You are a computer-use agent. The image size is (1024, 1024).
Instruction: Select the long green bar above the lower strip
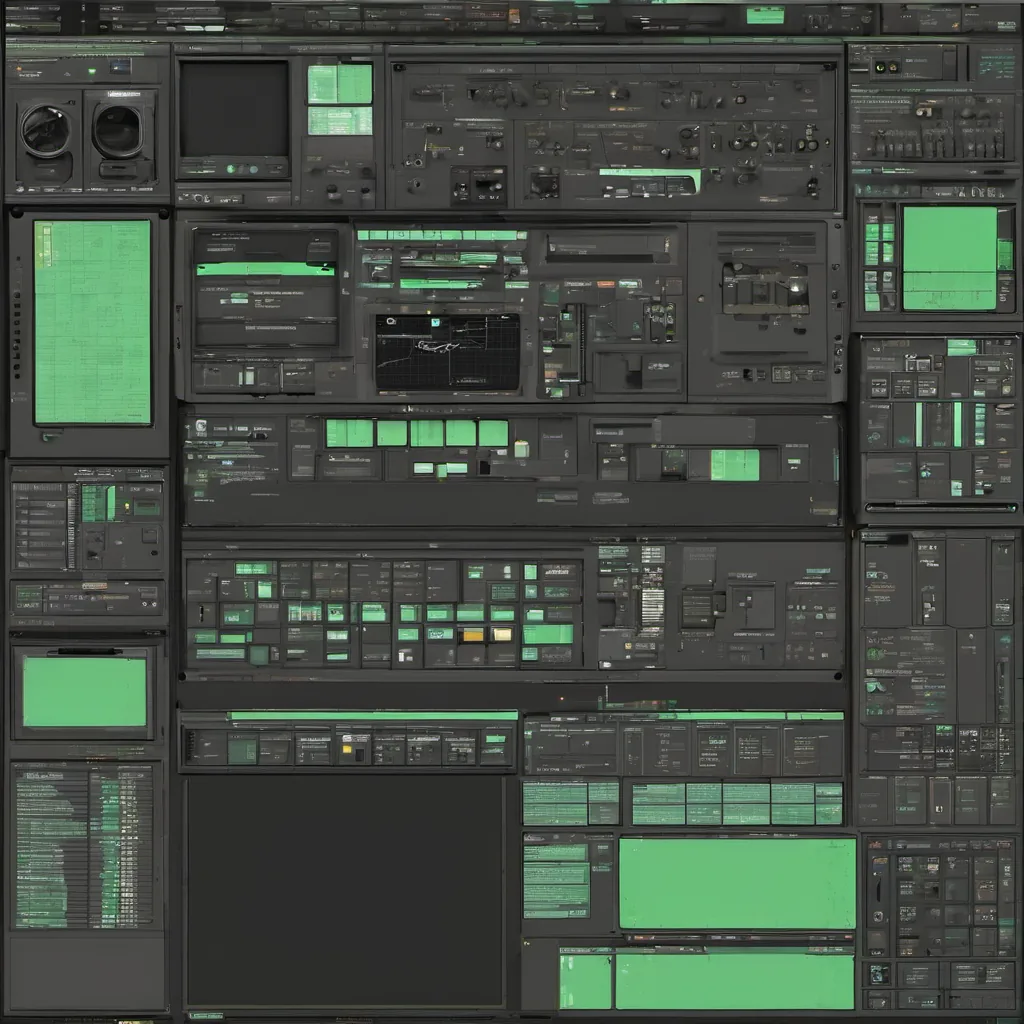click(x=373, y=715)
